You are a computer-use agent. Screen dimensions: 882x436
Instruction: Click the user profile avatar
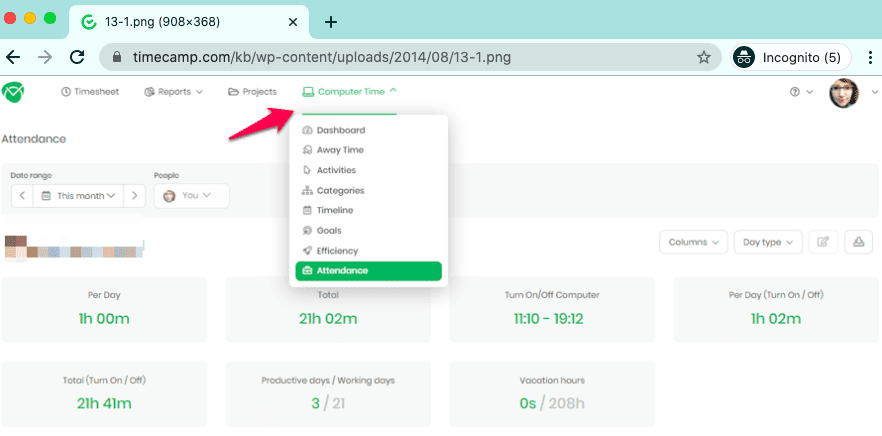pos(844,93)
